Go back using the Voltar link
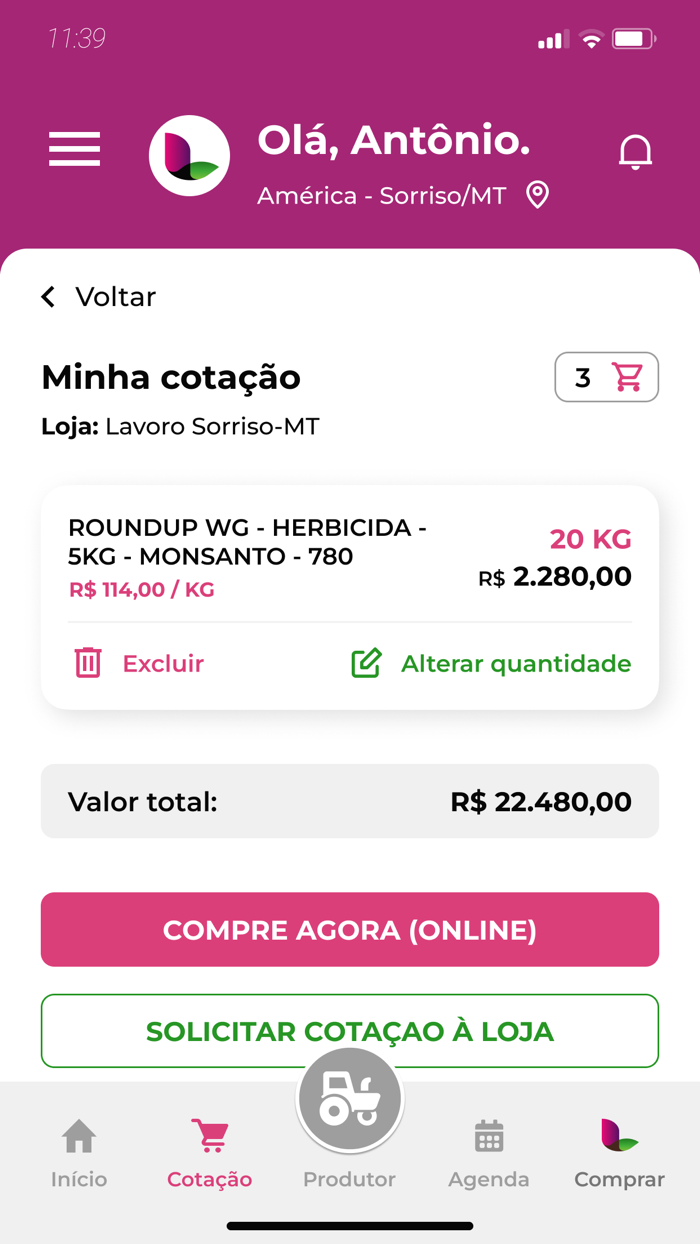The image size is (700, 1244). click(x=97, y=296)
